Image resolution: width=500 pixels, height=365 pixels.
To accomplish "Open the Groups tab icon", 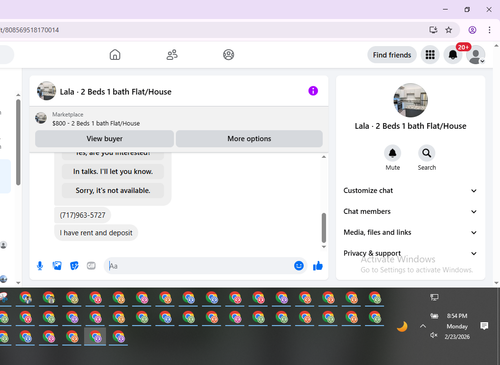I will point(228,55).
